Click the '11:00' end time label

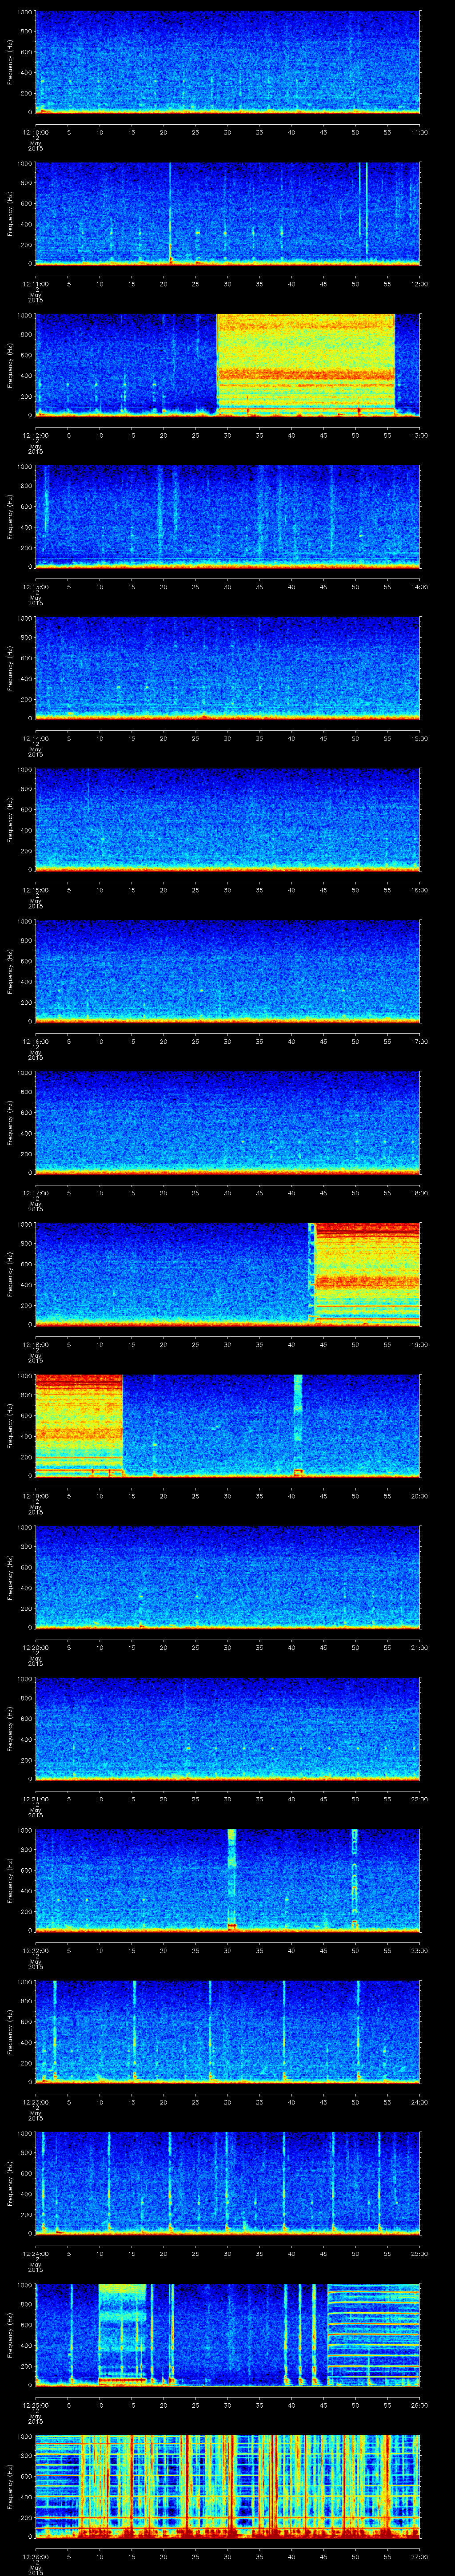click(420, 132)
